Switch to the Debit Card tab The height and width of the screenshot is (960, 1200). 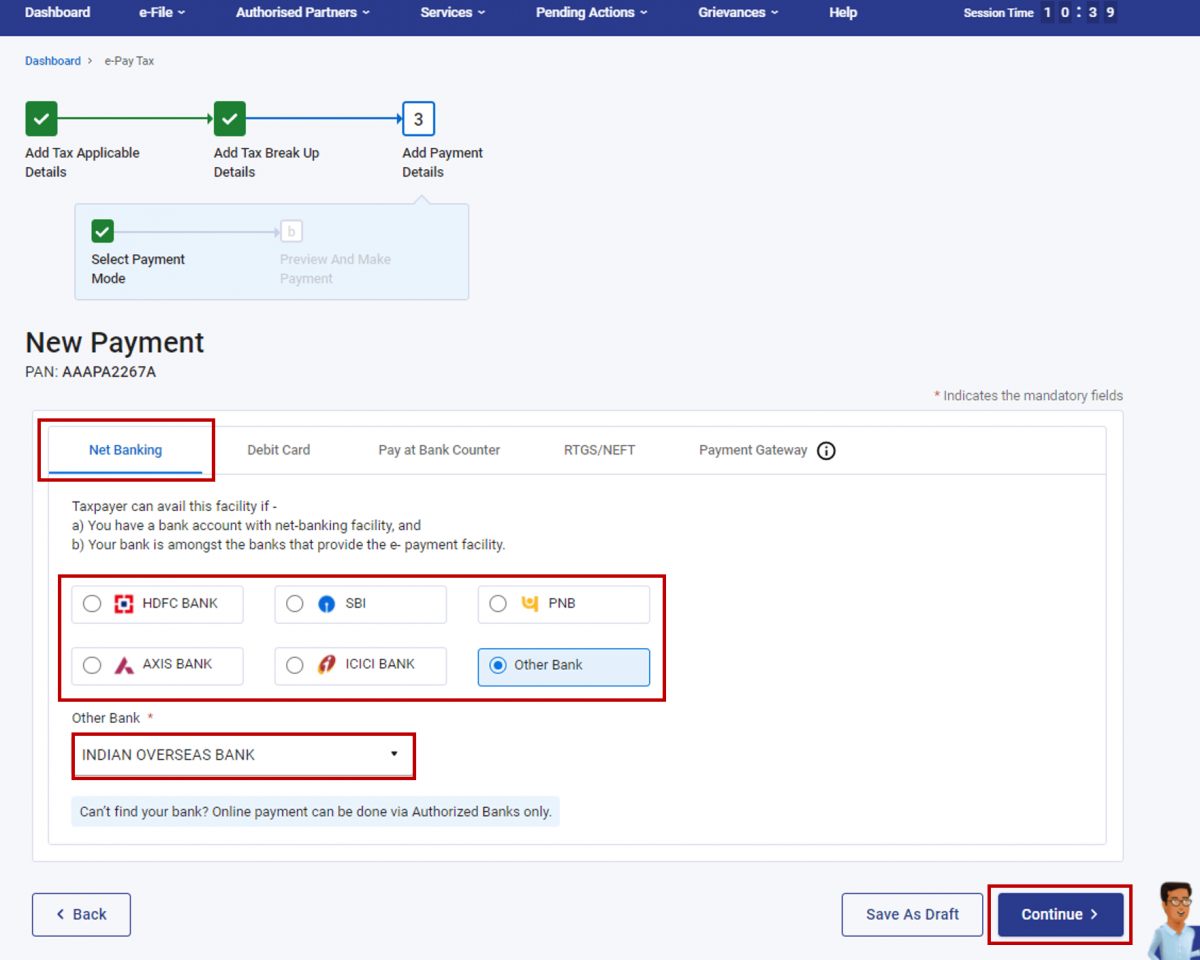[278, 450]
